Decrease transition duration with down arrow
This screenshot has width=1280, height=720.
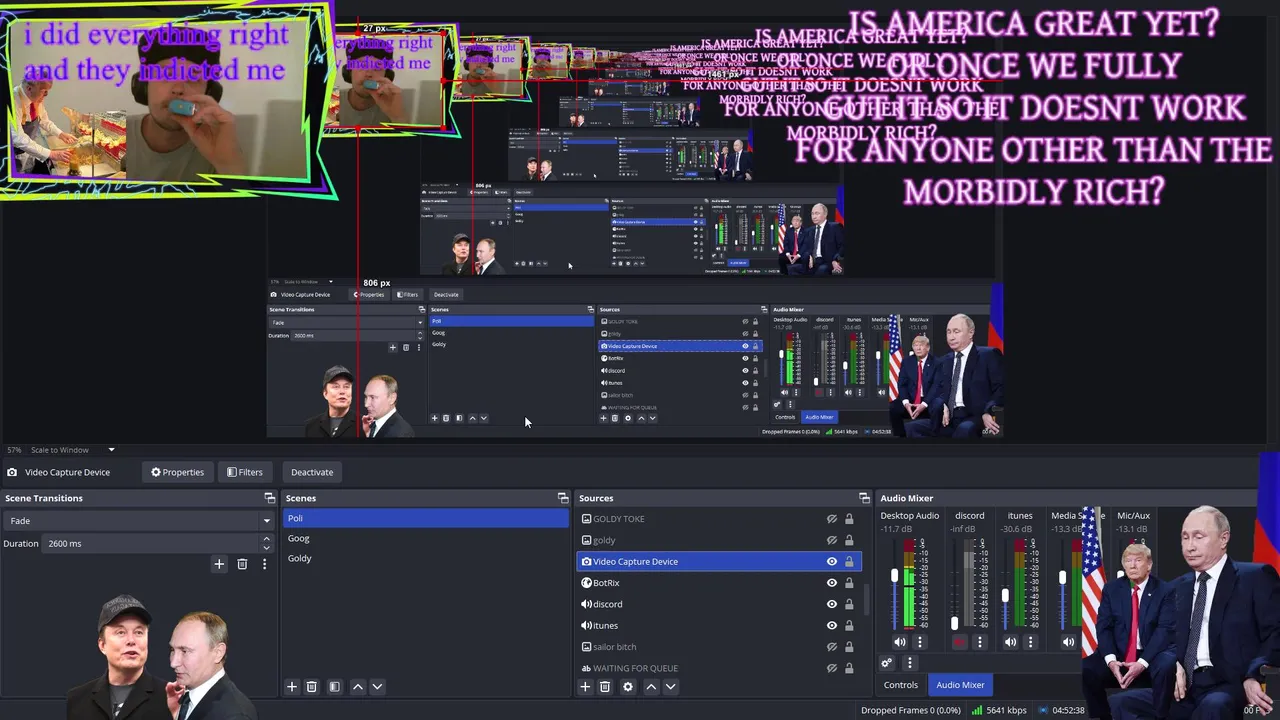click(x=266, y=548)
